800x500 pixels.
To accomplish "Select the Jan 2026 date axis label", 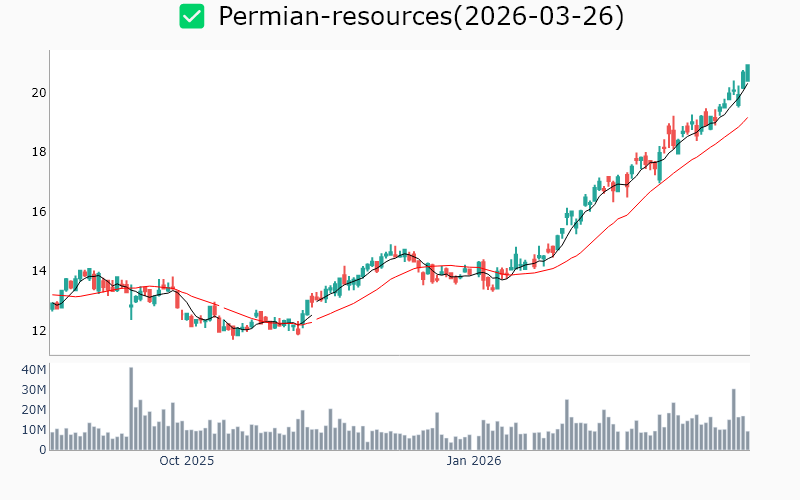I will tap(473, 461).
